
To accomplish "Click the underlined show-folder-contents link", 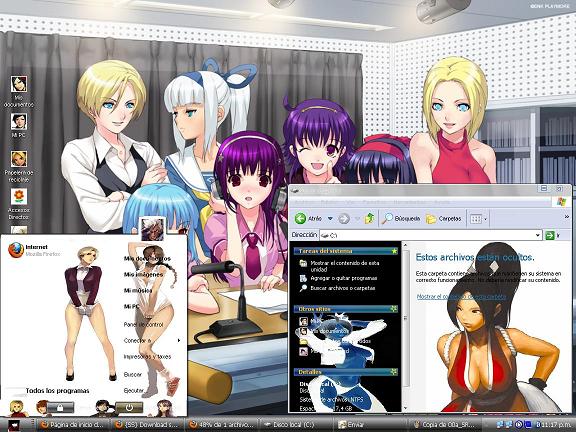I will pos(462,296).
